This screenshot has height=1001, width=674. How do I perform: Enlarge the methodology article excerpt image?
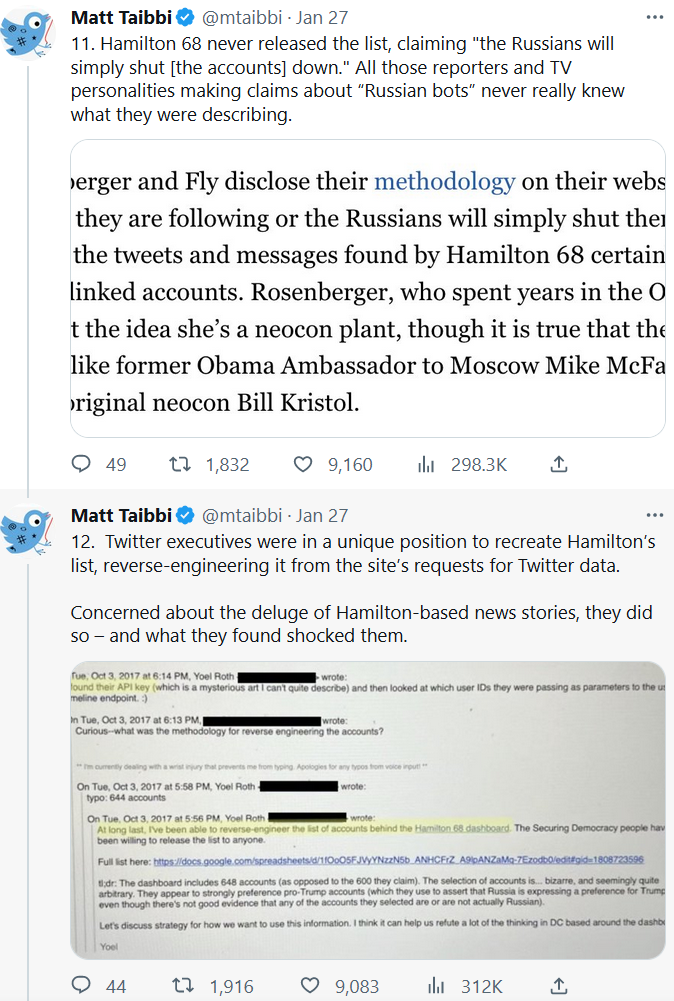[367, 288]
